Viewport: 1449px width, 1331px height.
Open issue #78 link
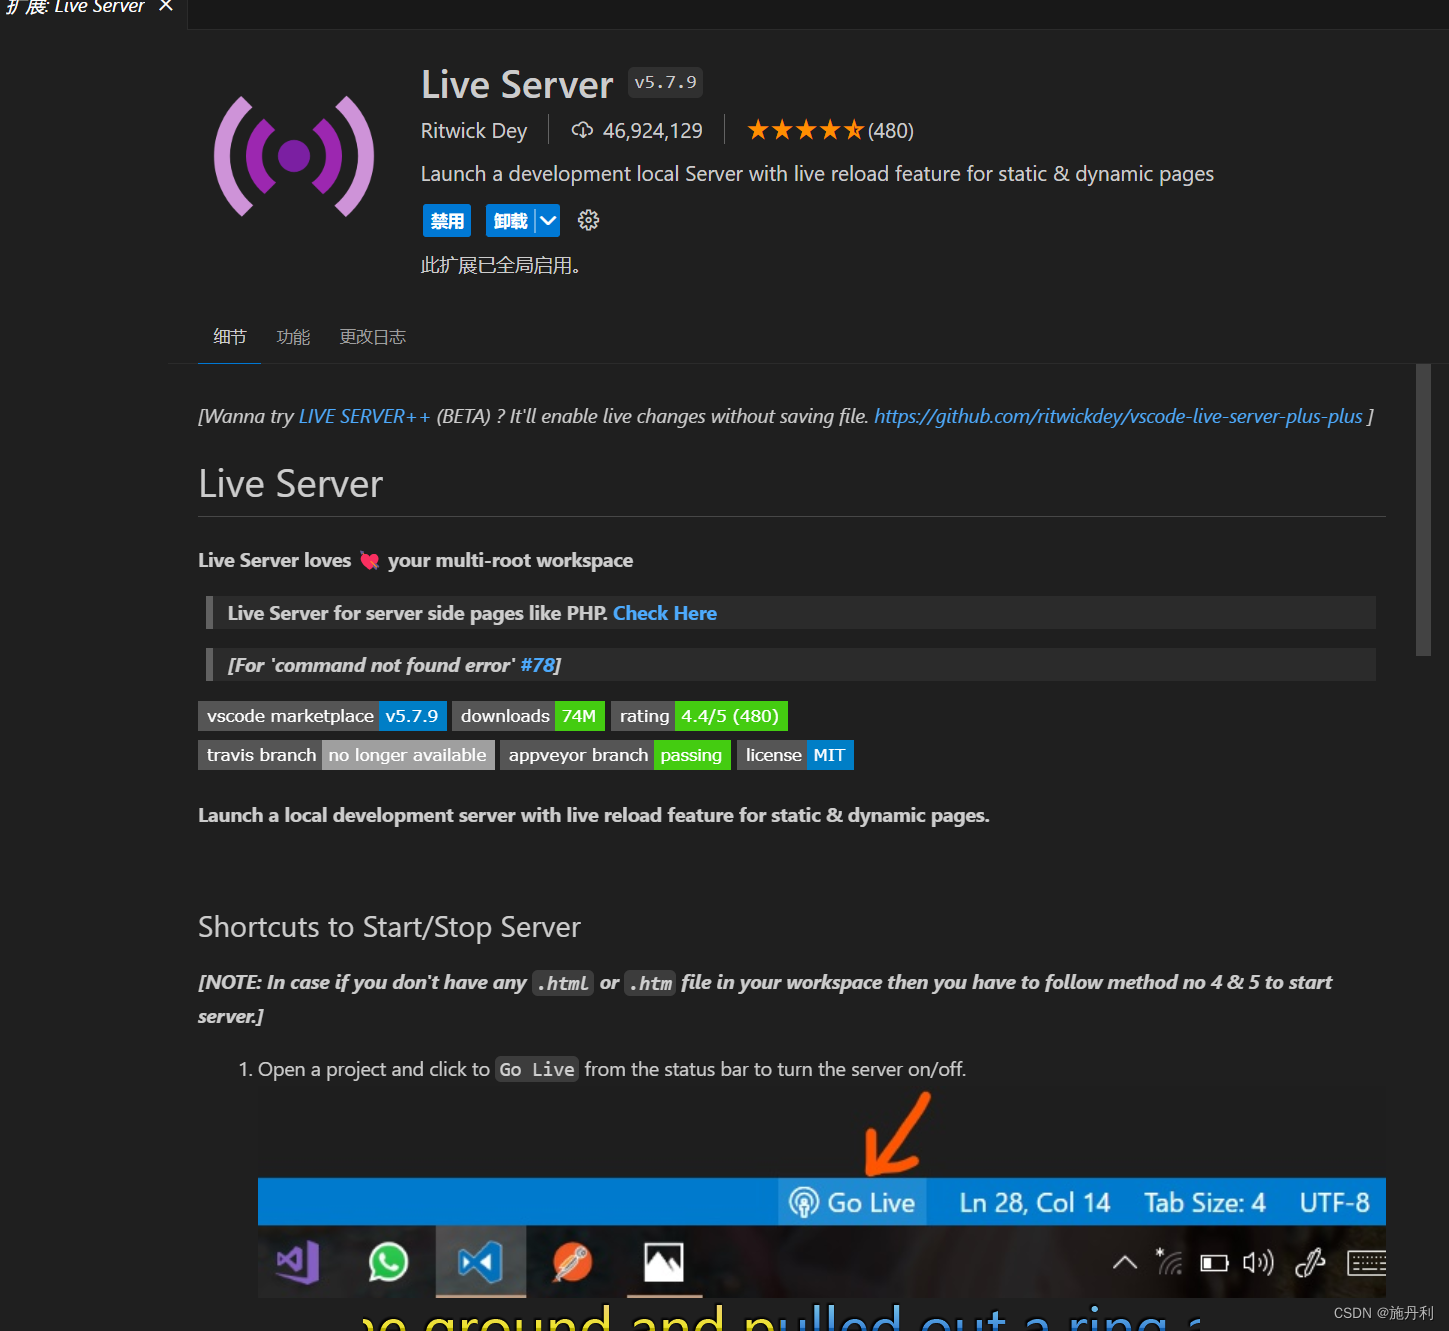click(537, 665)
